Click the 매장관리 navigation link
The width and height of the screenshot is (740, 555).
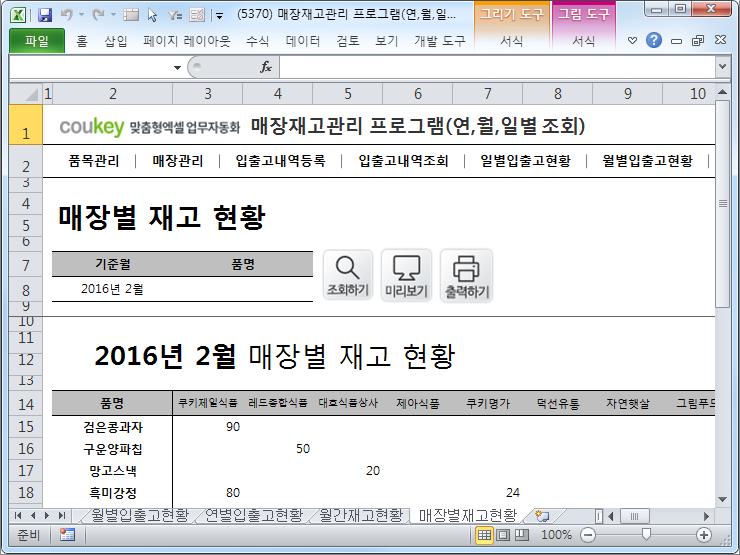(x=177, y=161)
